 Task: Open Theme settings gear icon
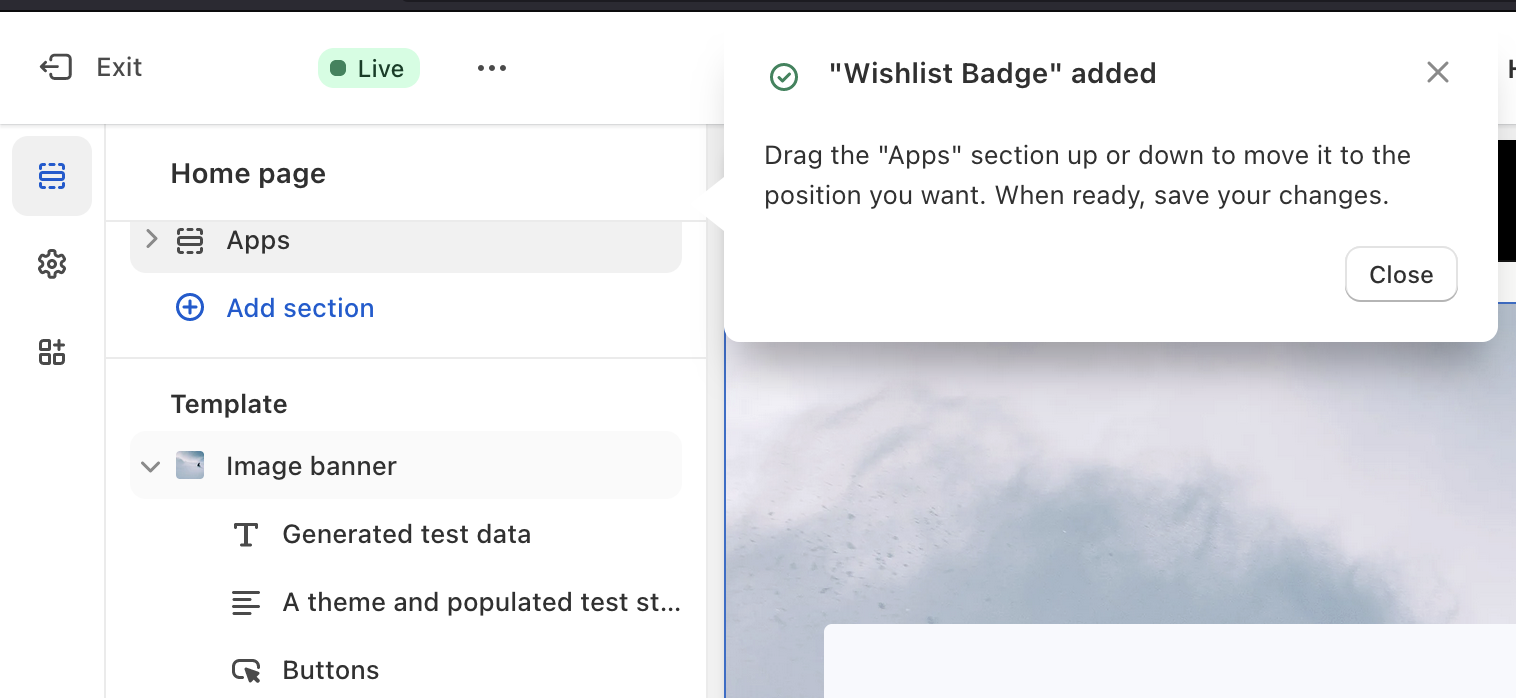click(52, 264)
